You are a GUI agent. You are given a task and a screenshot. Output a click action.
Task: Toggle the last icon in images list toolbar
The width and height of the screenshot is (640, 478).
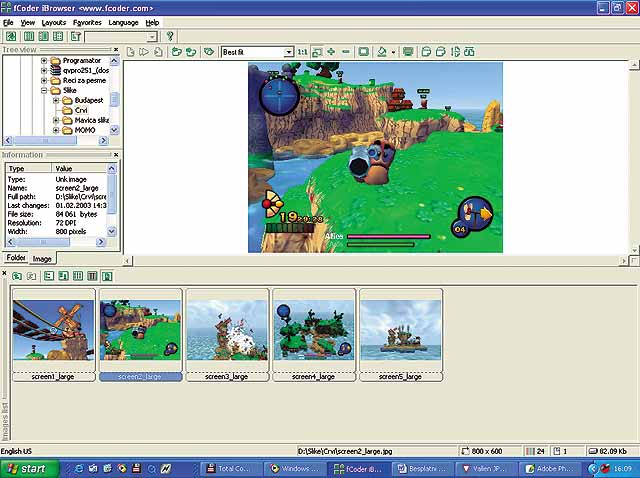click(107, 276)
